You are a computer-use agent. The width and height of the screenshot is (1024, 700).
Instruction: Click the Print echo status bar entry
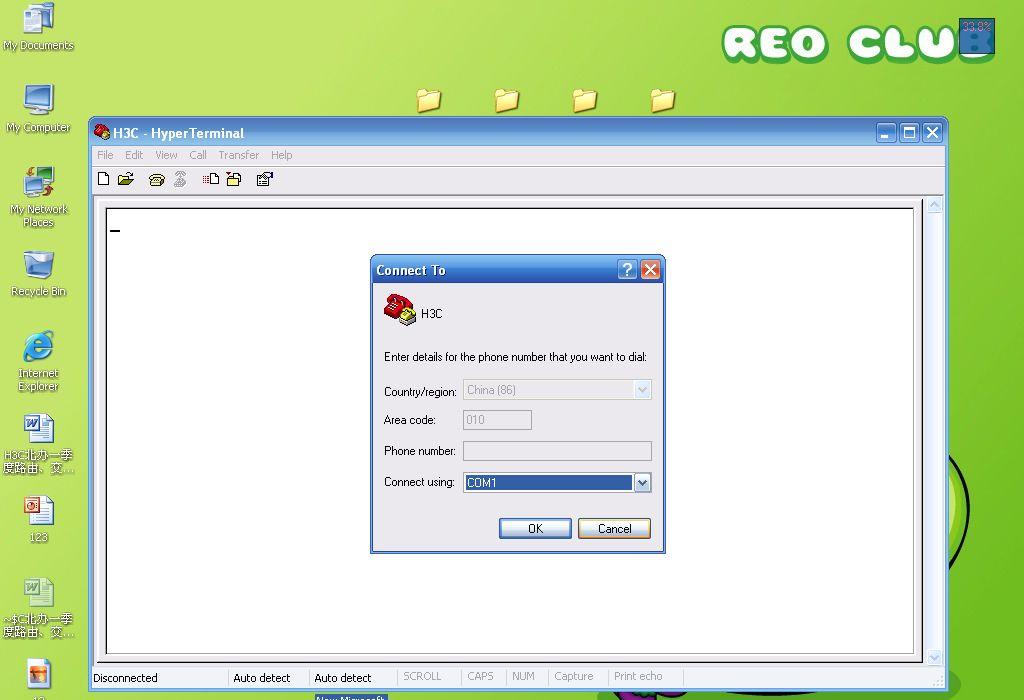[x=637, y=676]
